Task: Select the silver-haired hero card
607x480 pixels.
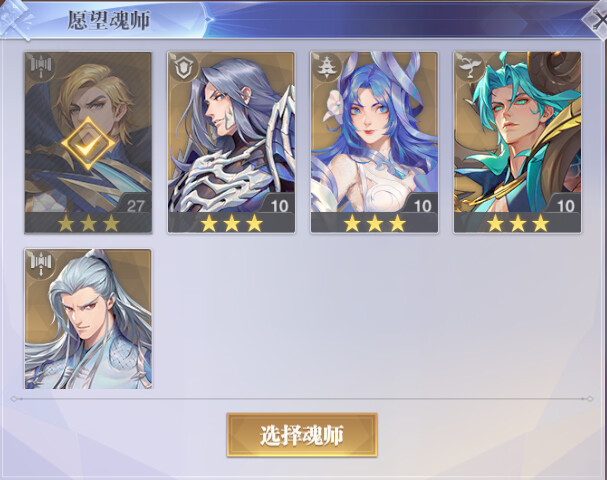Action: [x=88, y=319]
